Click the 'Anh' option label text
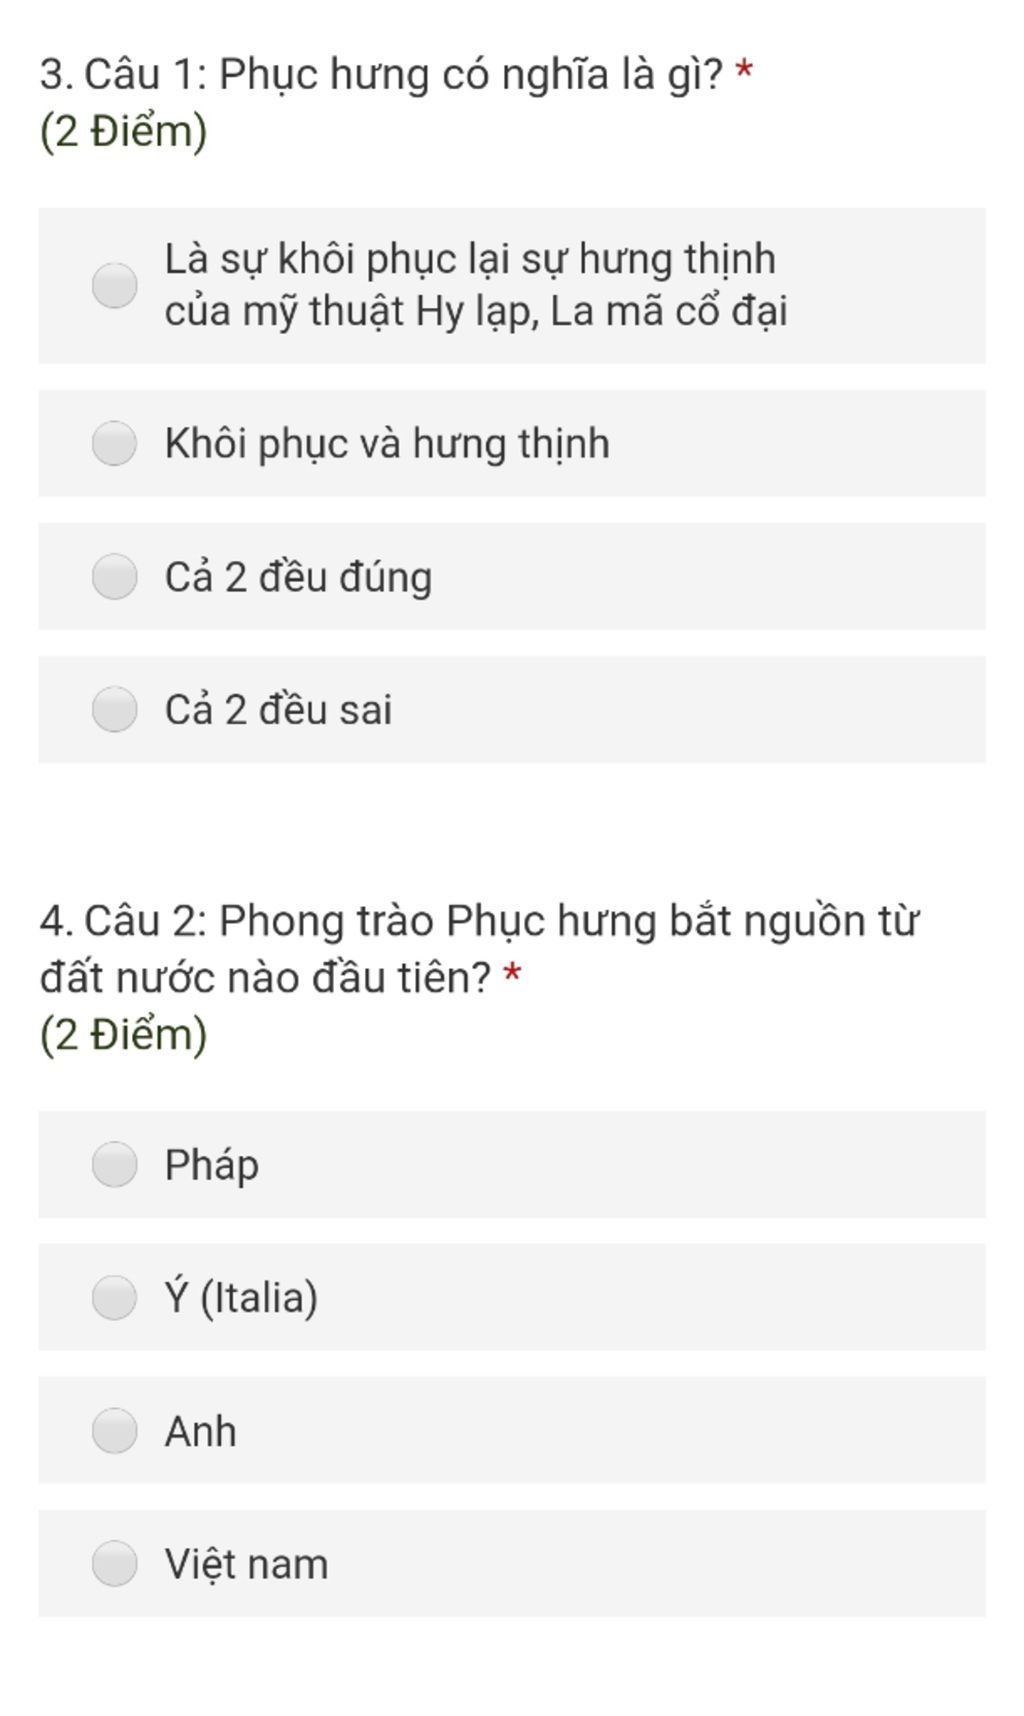This screenshot has width=1024, height=1716. pos(201,1431)
